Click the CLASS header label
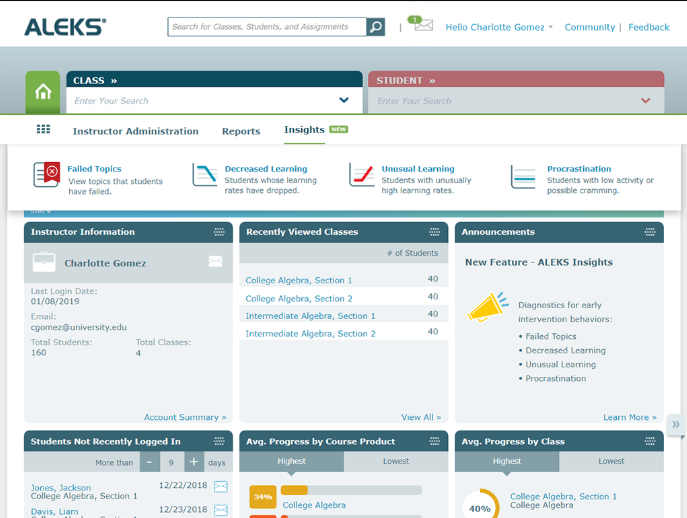Viewport: 687px width, 518px height. tap(89, 81)
